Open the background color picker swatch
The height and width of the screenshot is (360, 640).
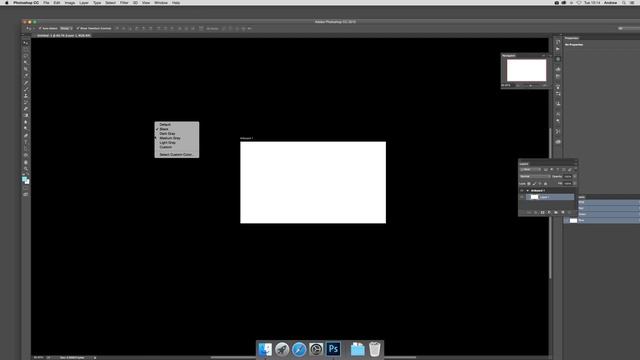[x=27, y=182]
